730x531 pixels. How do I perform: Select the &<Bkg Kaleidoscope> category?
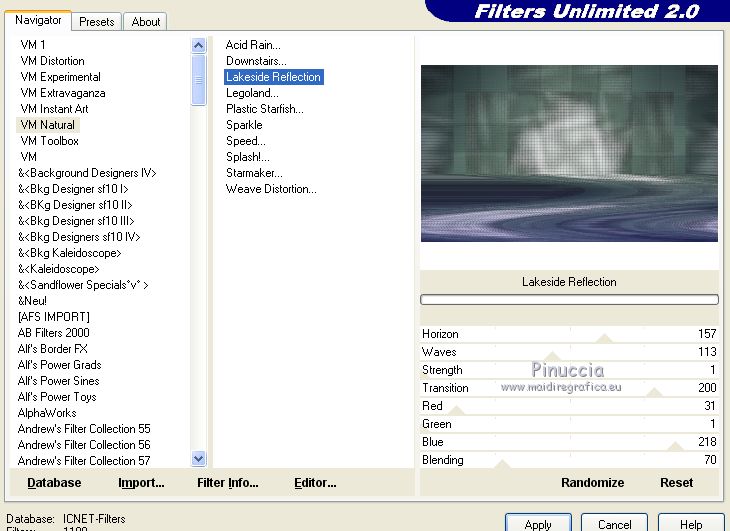pyautogui.click(x=69, y=253)
